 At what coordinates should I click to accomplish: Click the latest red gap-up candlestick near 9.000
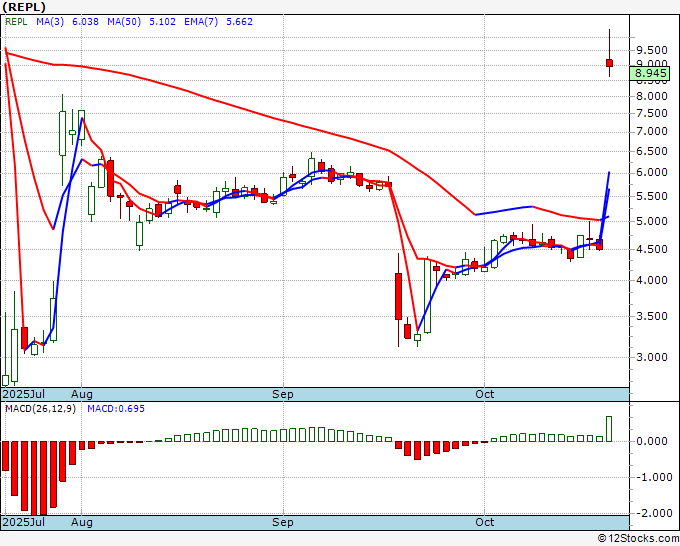[x=609, y=63]
